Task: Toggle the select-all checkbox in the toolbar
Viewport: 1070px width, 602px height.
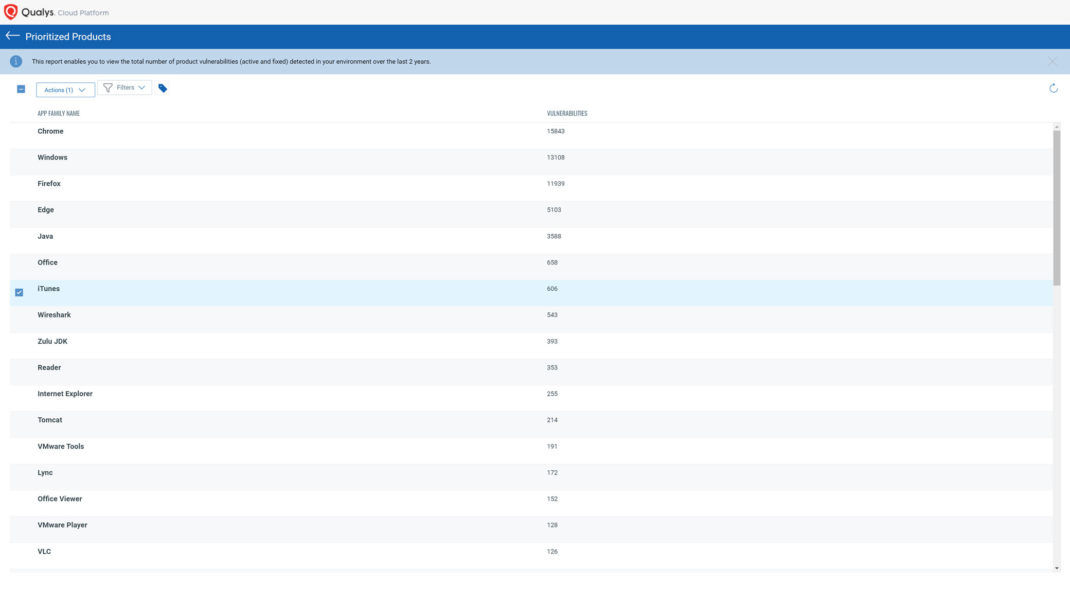Action: tap(21, 89)
